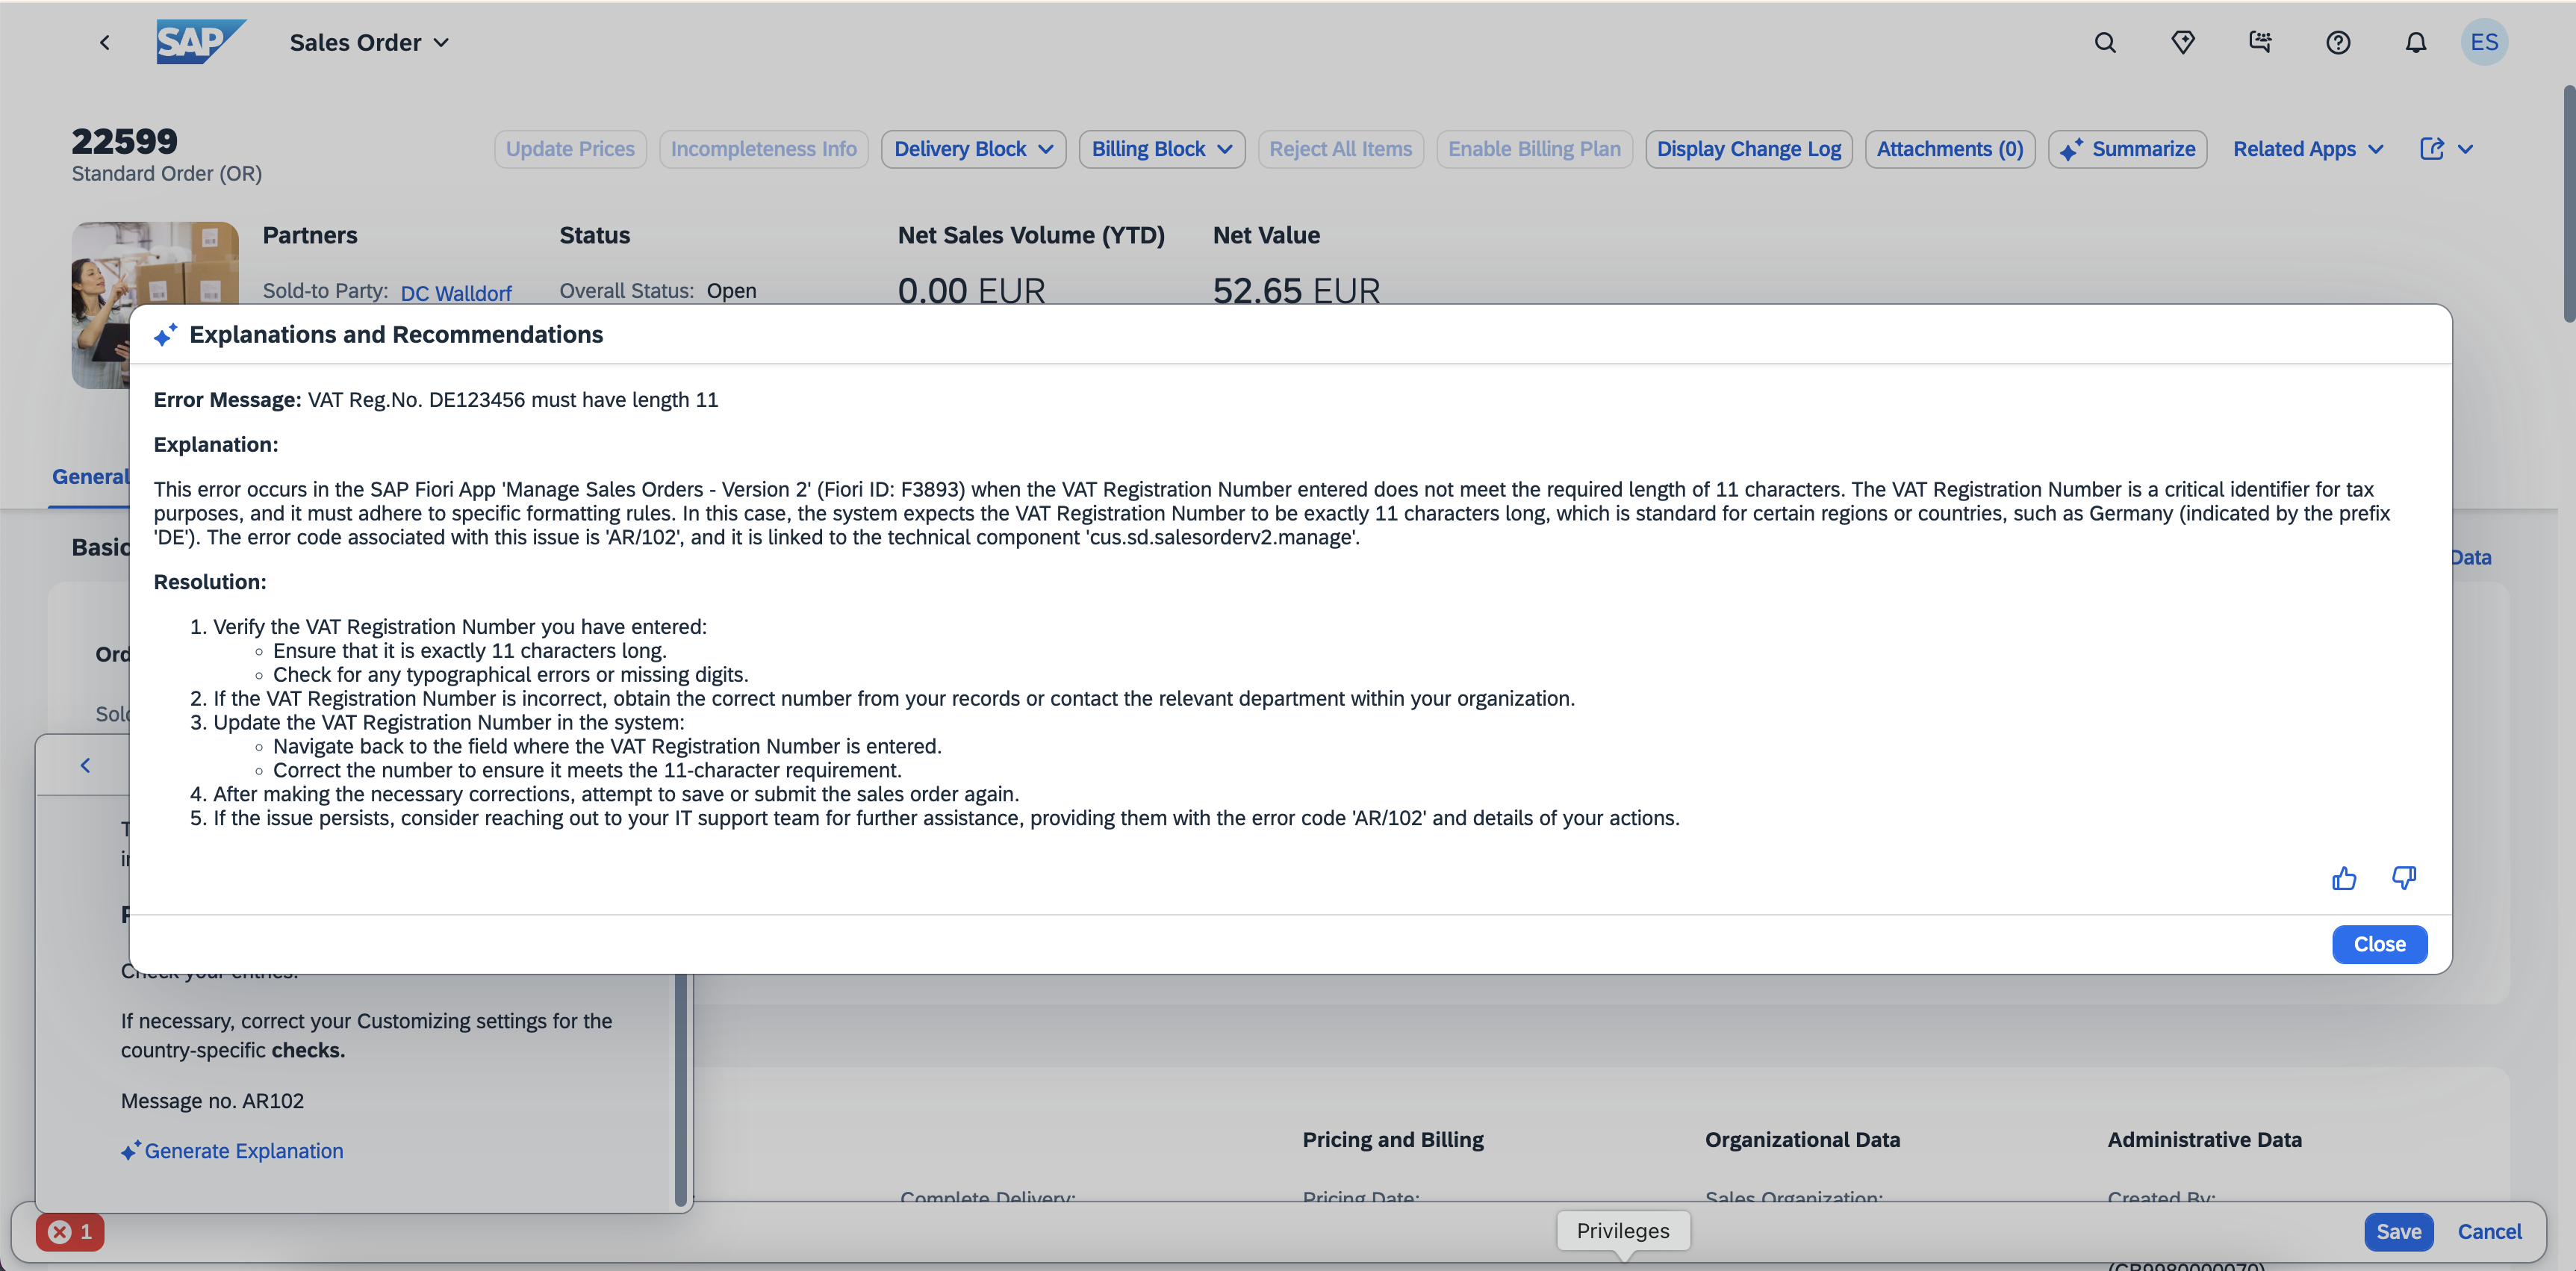This screenshot has height=1271, width=2576.
Task: Open the Related Apps menu
Action: click(2307, 149)
